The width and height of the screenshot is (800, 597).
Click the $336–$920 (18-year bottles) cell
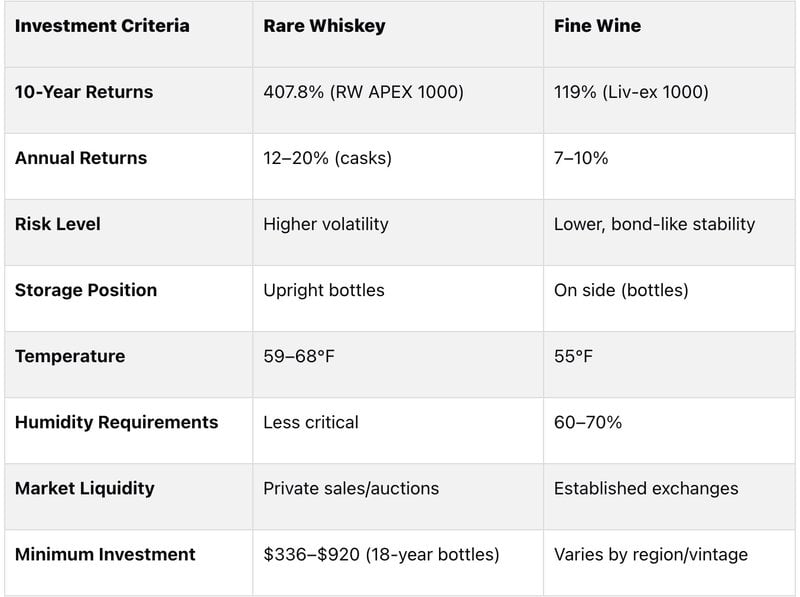coord(381,554)
